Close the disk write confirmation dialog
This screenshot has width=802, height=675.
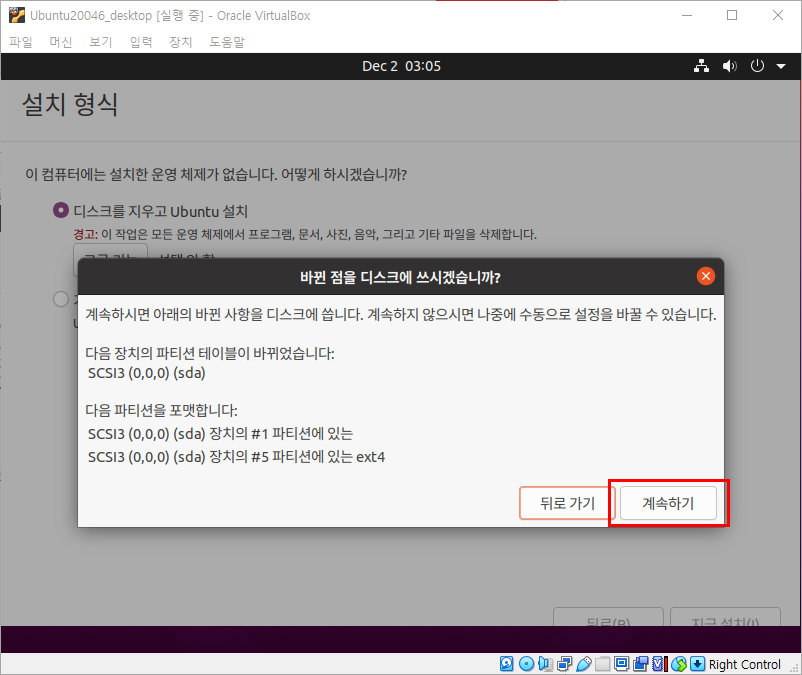(x=706, y=277)
